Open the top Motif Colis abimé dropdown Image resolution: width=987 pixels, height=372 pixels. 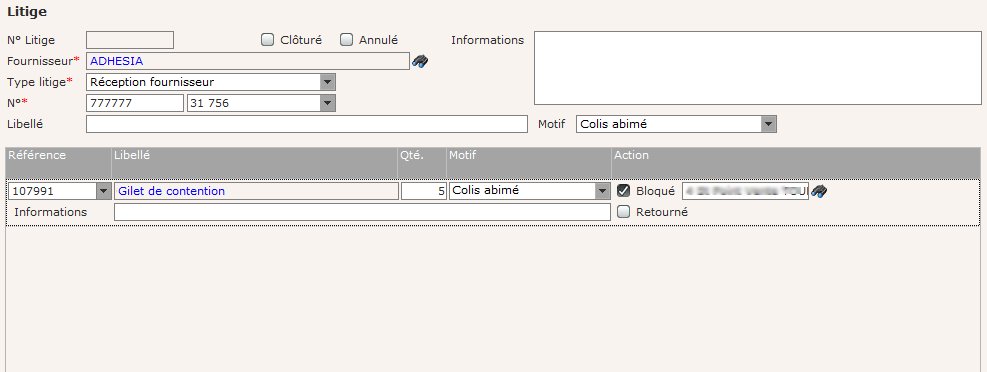pyautogui.click(x=676, y=124)
